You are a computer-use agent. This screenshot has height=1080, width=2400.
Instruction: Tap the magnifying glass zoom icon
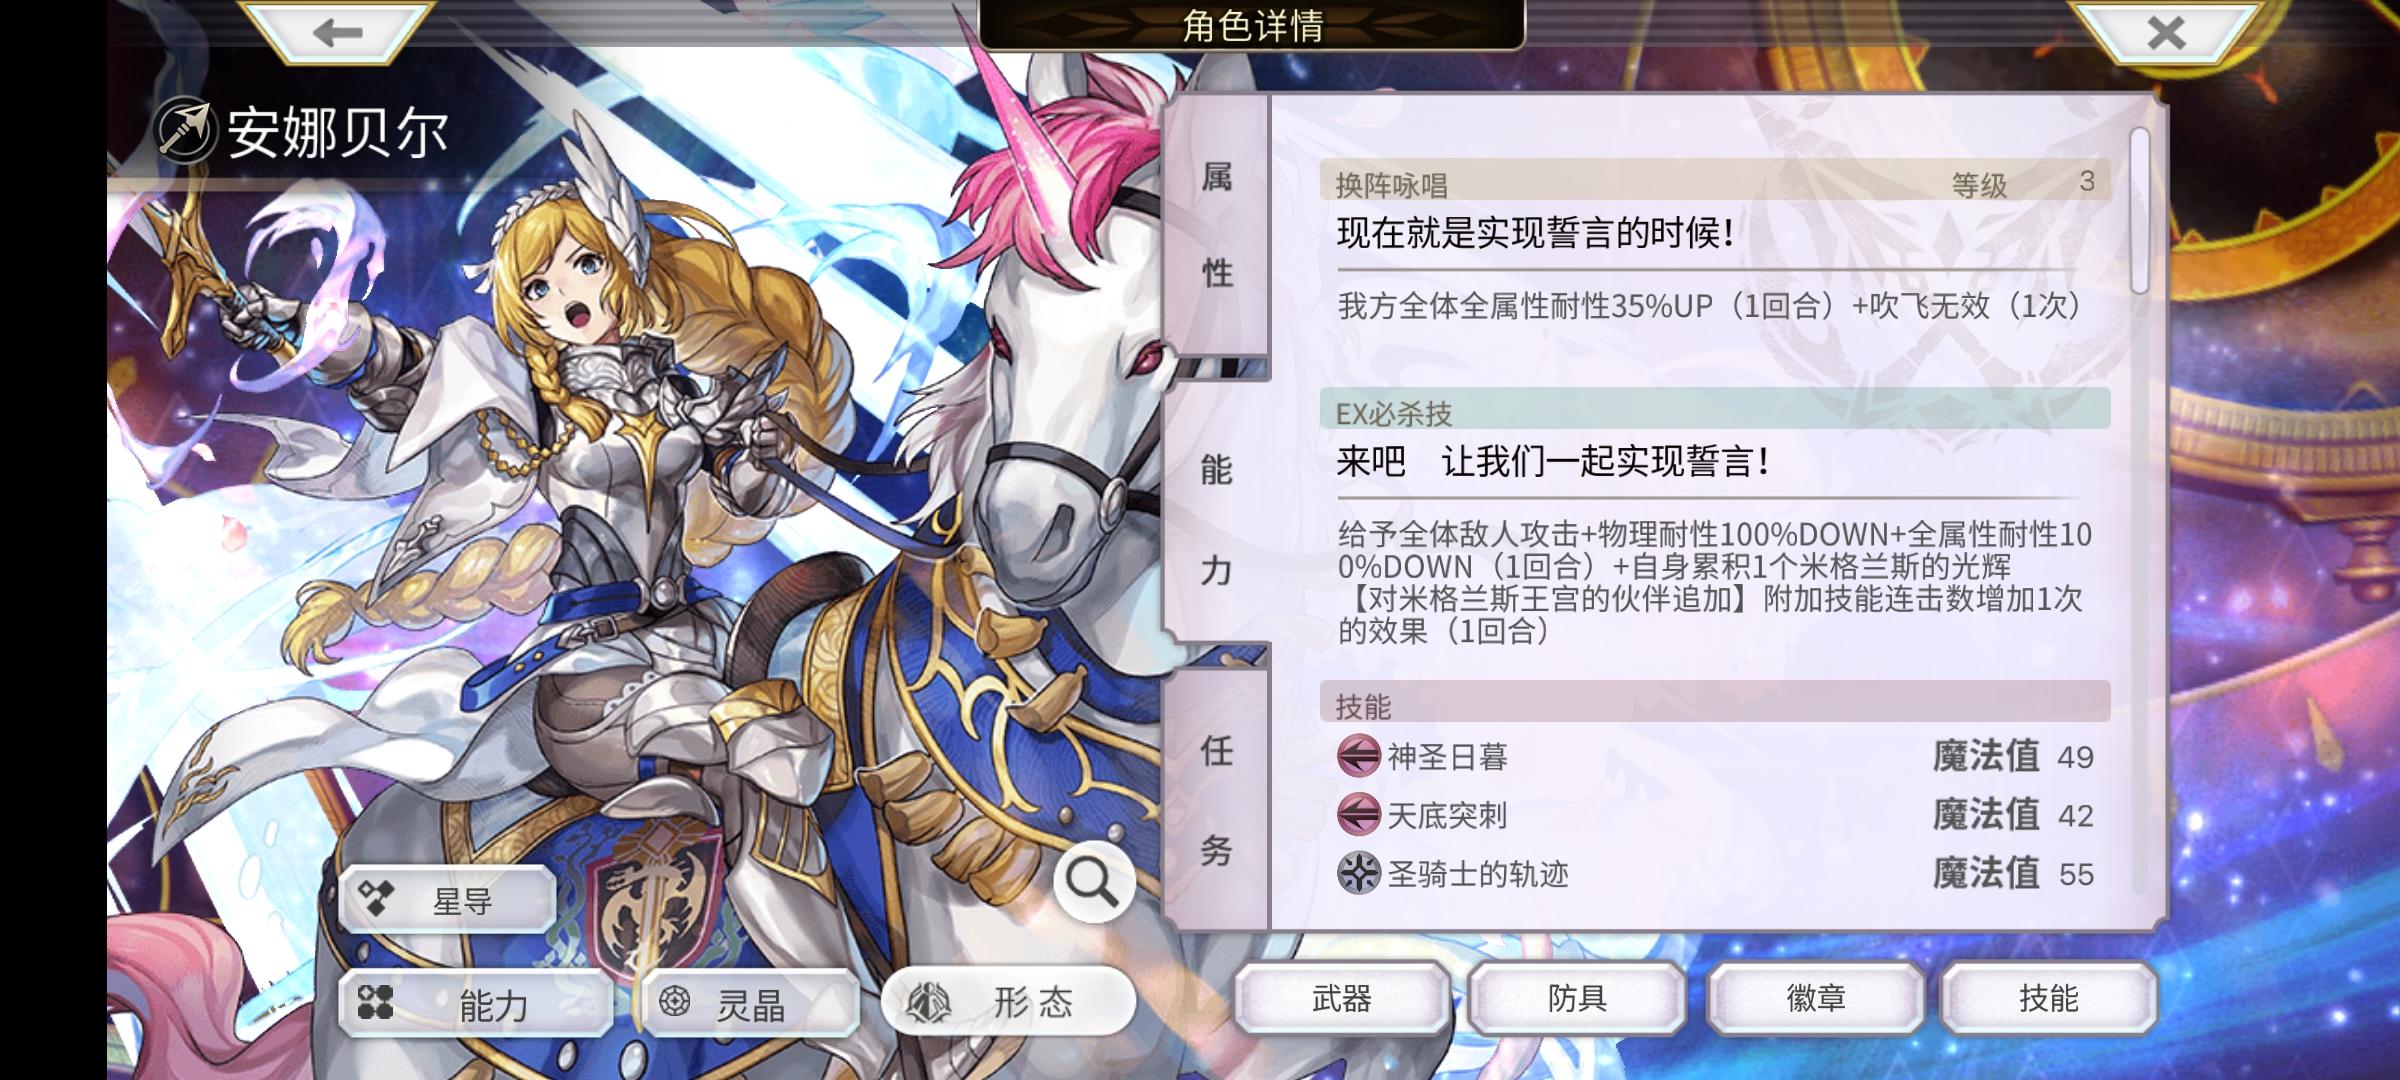[x=1092, y=882]
